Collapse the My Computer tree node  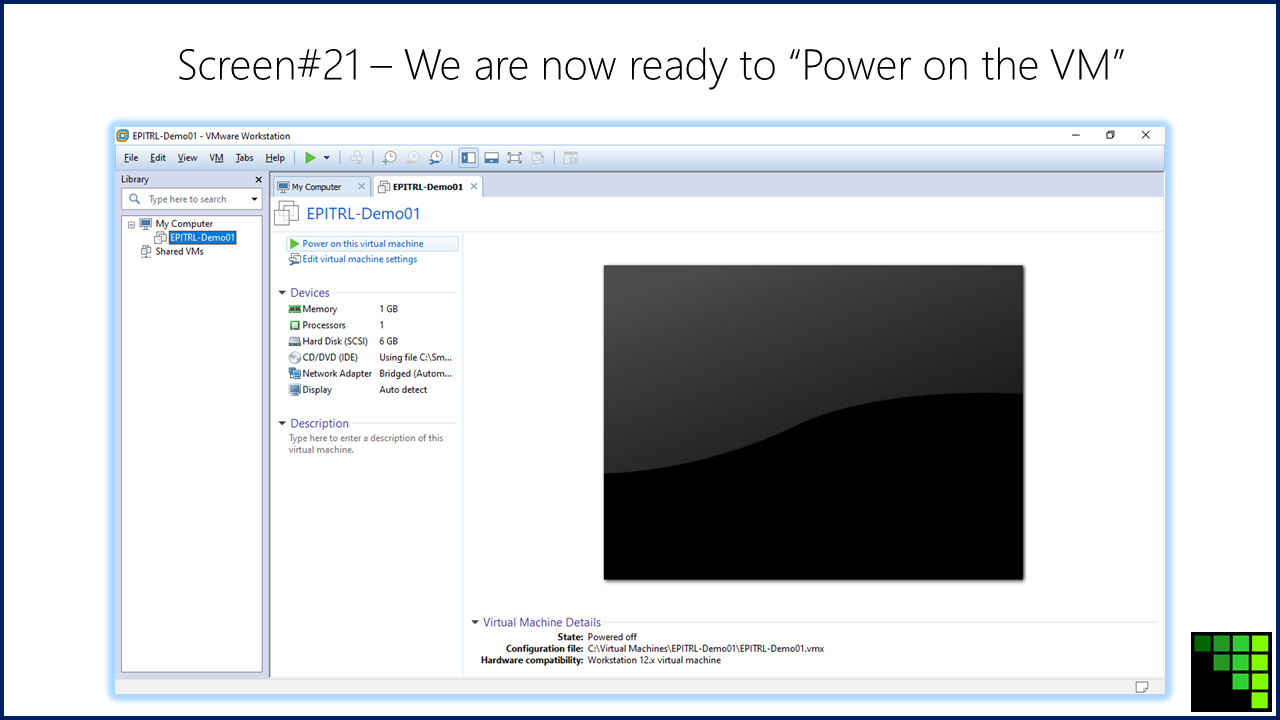[132, 224]
